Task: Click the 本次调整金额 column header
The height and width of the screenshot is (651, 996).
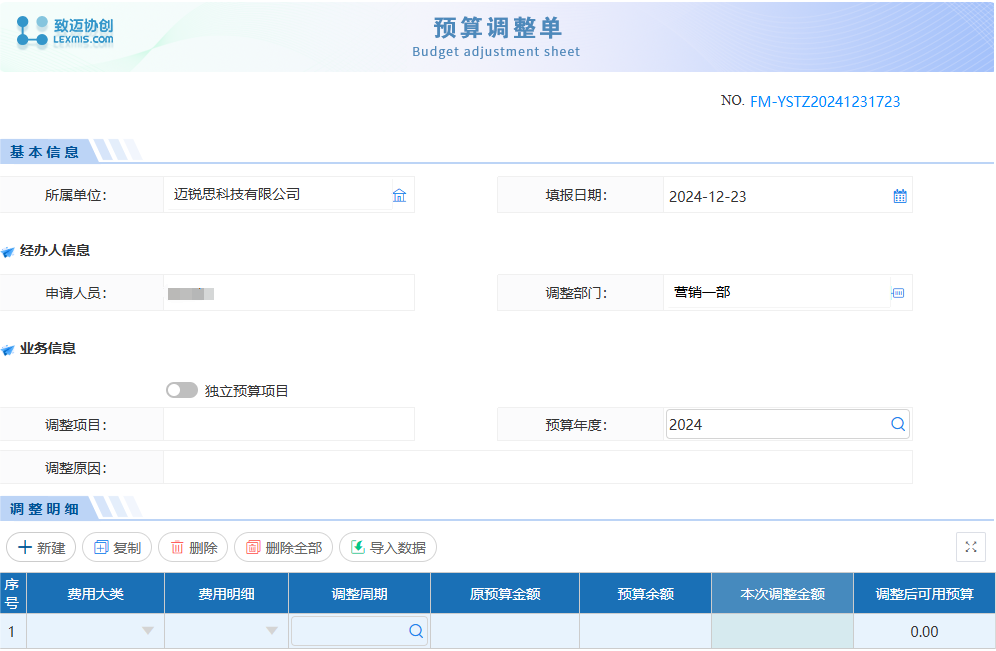Action: click(782, 593)
